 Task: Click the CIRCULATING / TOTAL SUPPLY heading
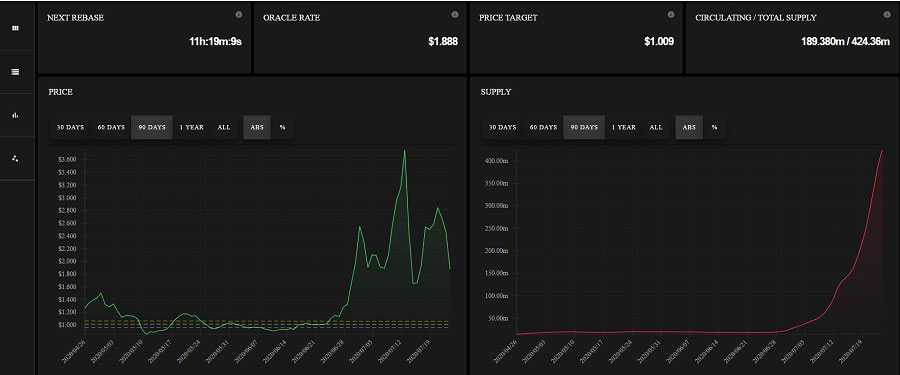pyautogui.click(x=755, y=18)
